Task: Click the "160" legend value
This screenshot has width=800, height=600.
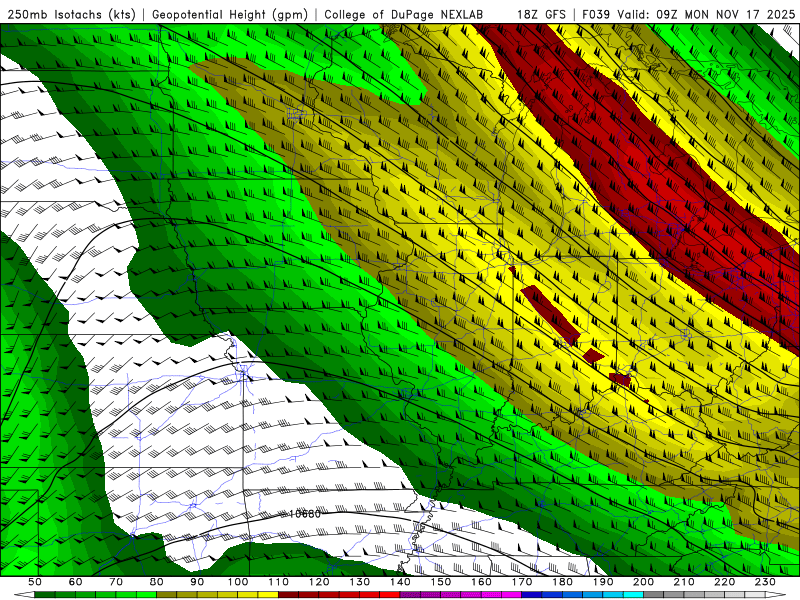Action: [481, 582]
